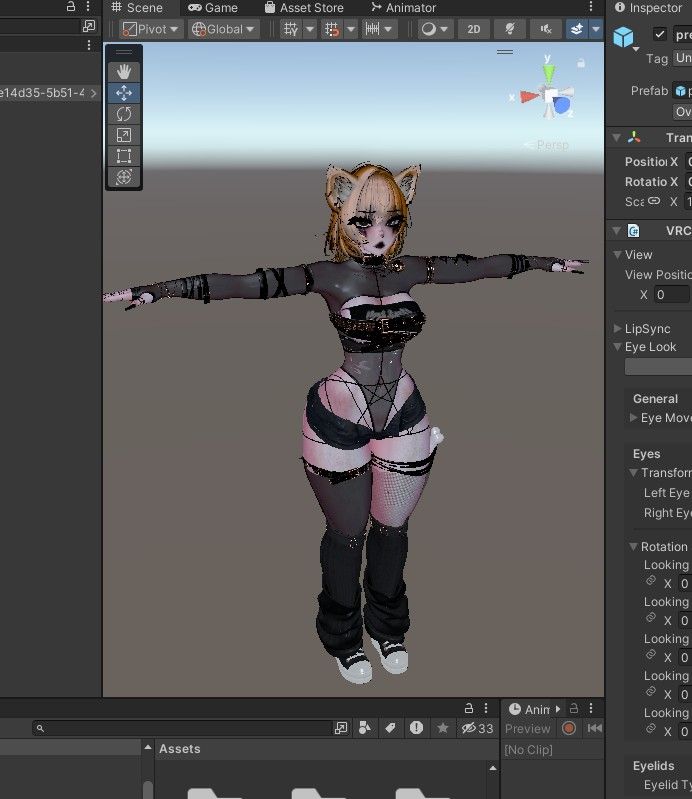Click the search by import log type icon

pos(416,728)
